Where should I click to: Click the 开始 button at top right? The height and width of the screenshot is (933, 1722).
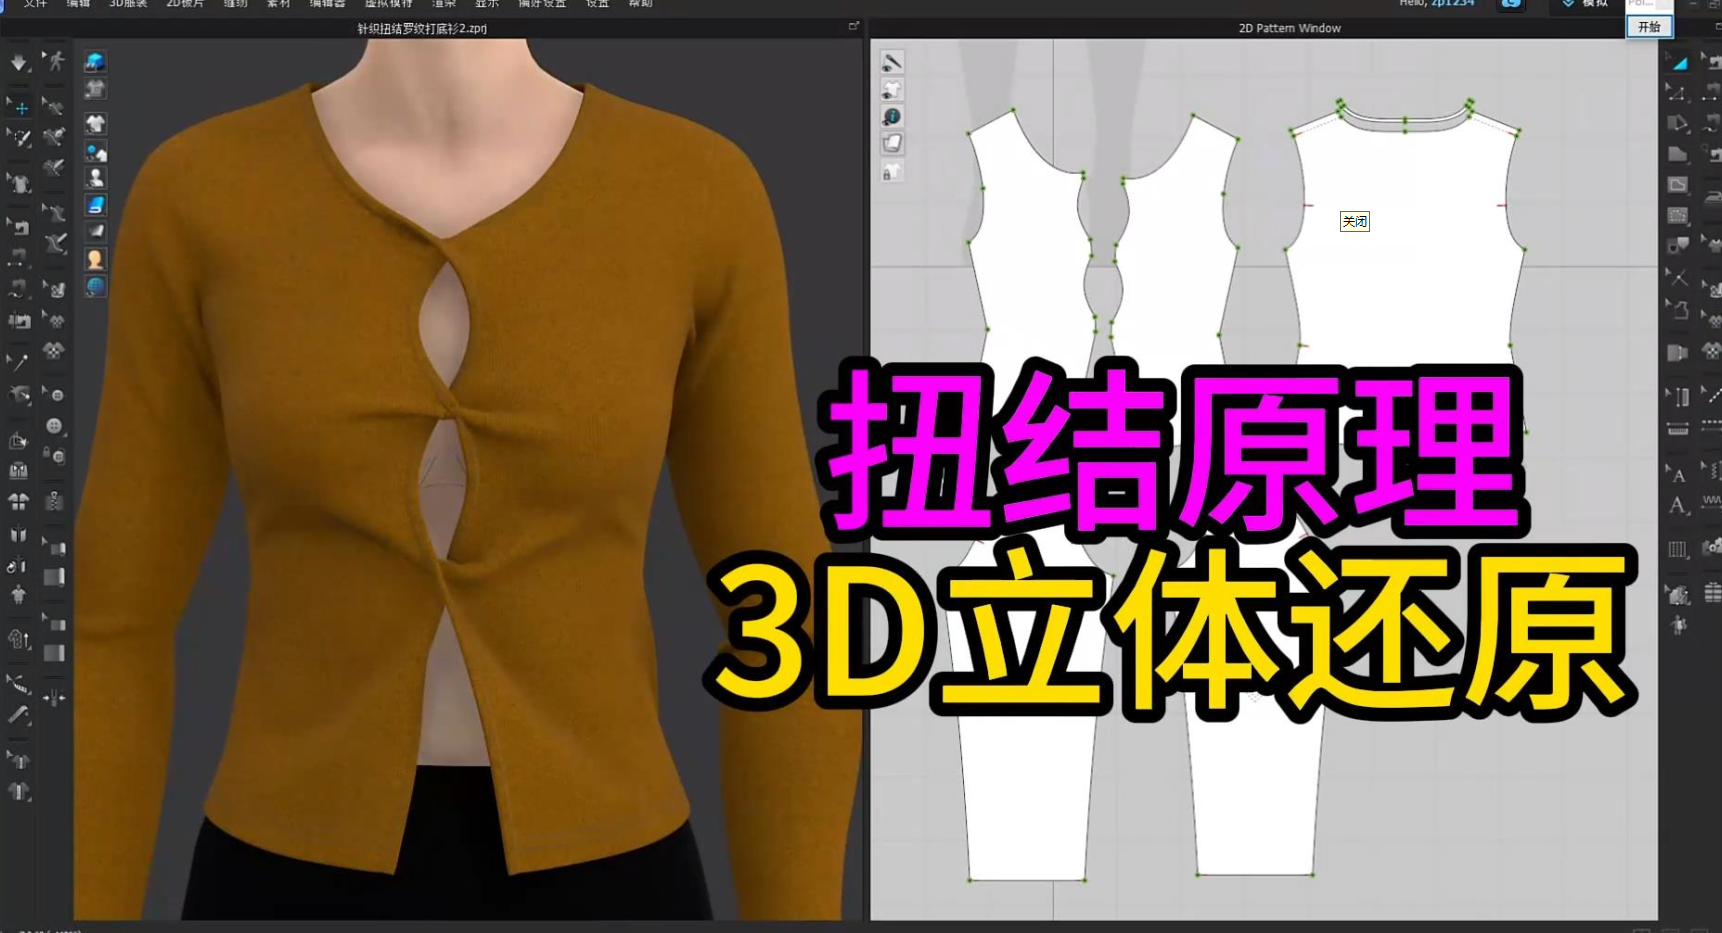(x=1650, y=26)
